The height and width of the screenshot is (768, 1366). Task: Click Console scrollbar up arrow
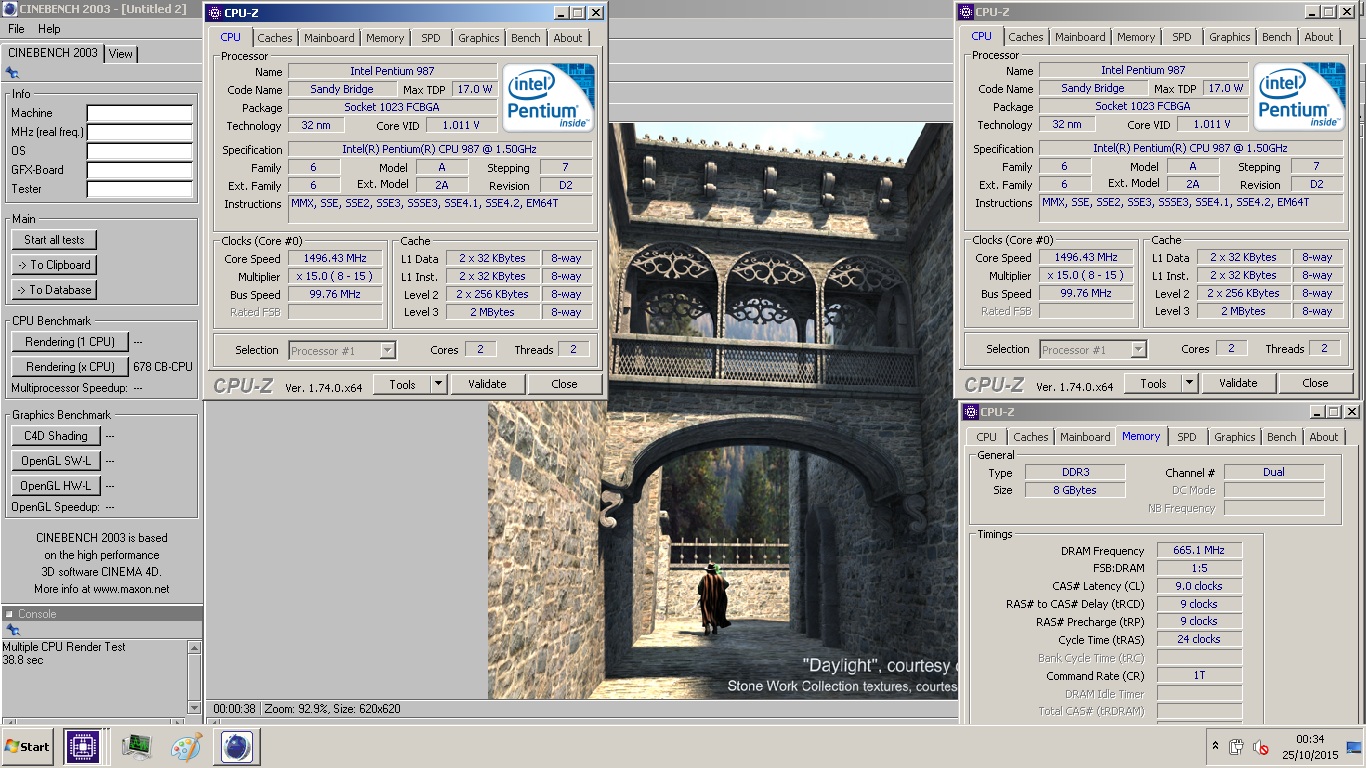194,648
